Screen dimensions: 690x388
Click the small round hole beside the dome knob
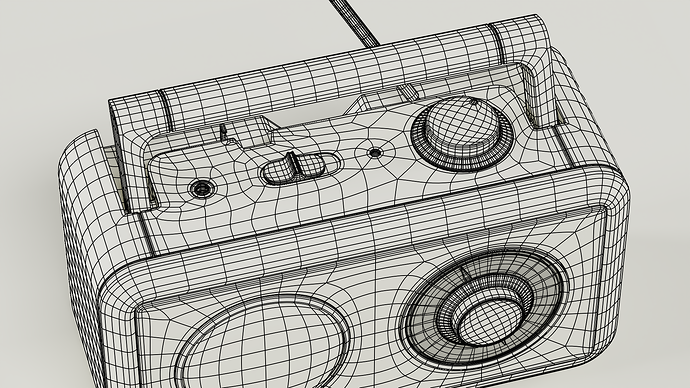(375, 153)
